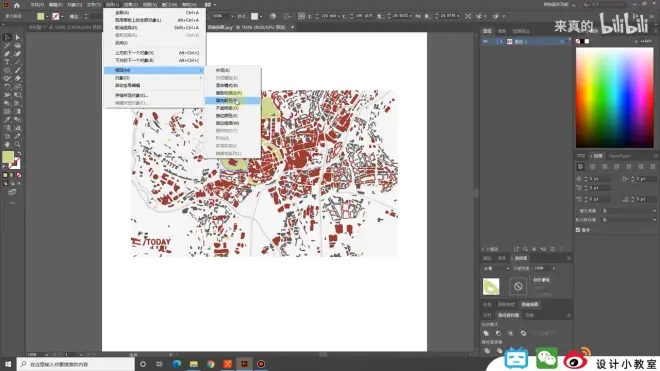This screenshot has width=660, height=371.
Task: Open Edit Toolbar three-dots button
Action: click(x=12, y=203)
